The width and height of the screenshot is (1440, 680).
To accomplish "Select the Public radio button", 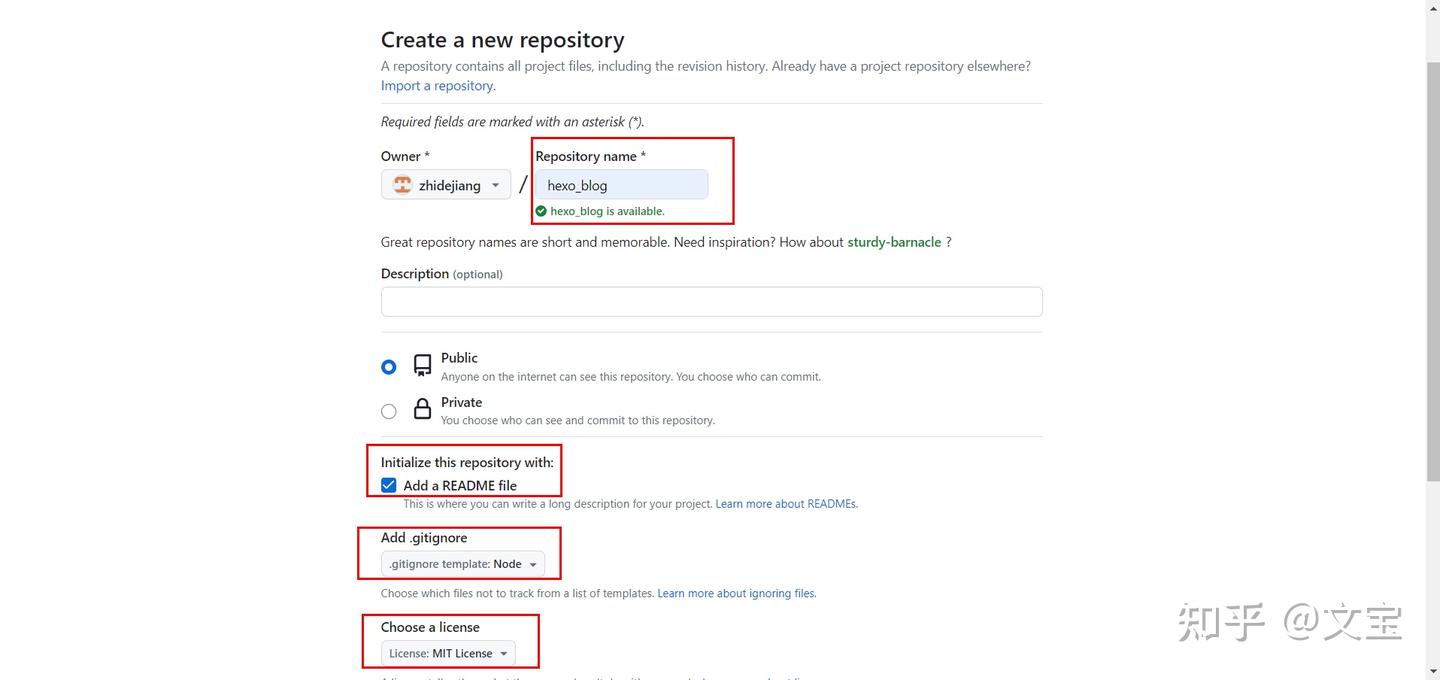I will (x=389, y=367).
